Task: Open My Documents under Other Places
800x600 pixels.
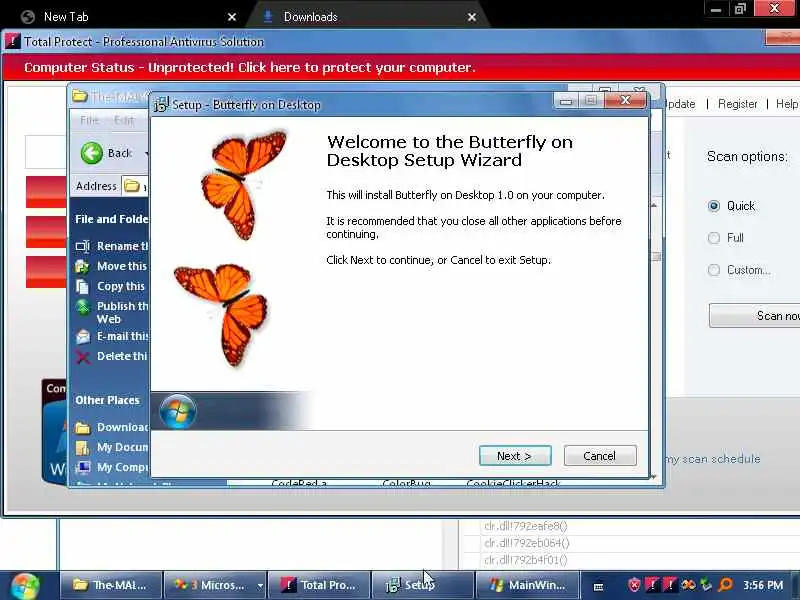Action: 112,447
